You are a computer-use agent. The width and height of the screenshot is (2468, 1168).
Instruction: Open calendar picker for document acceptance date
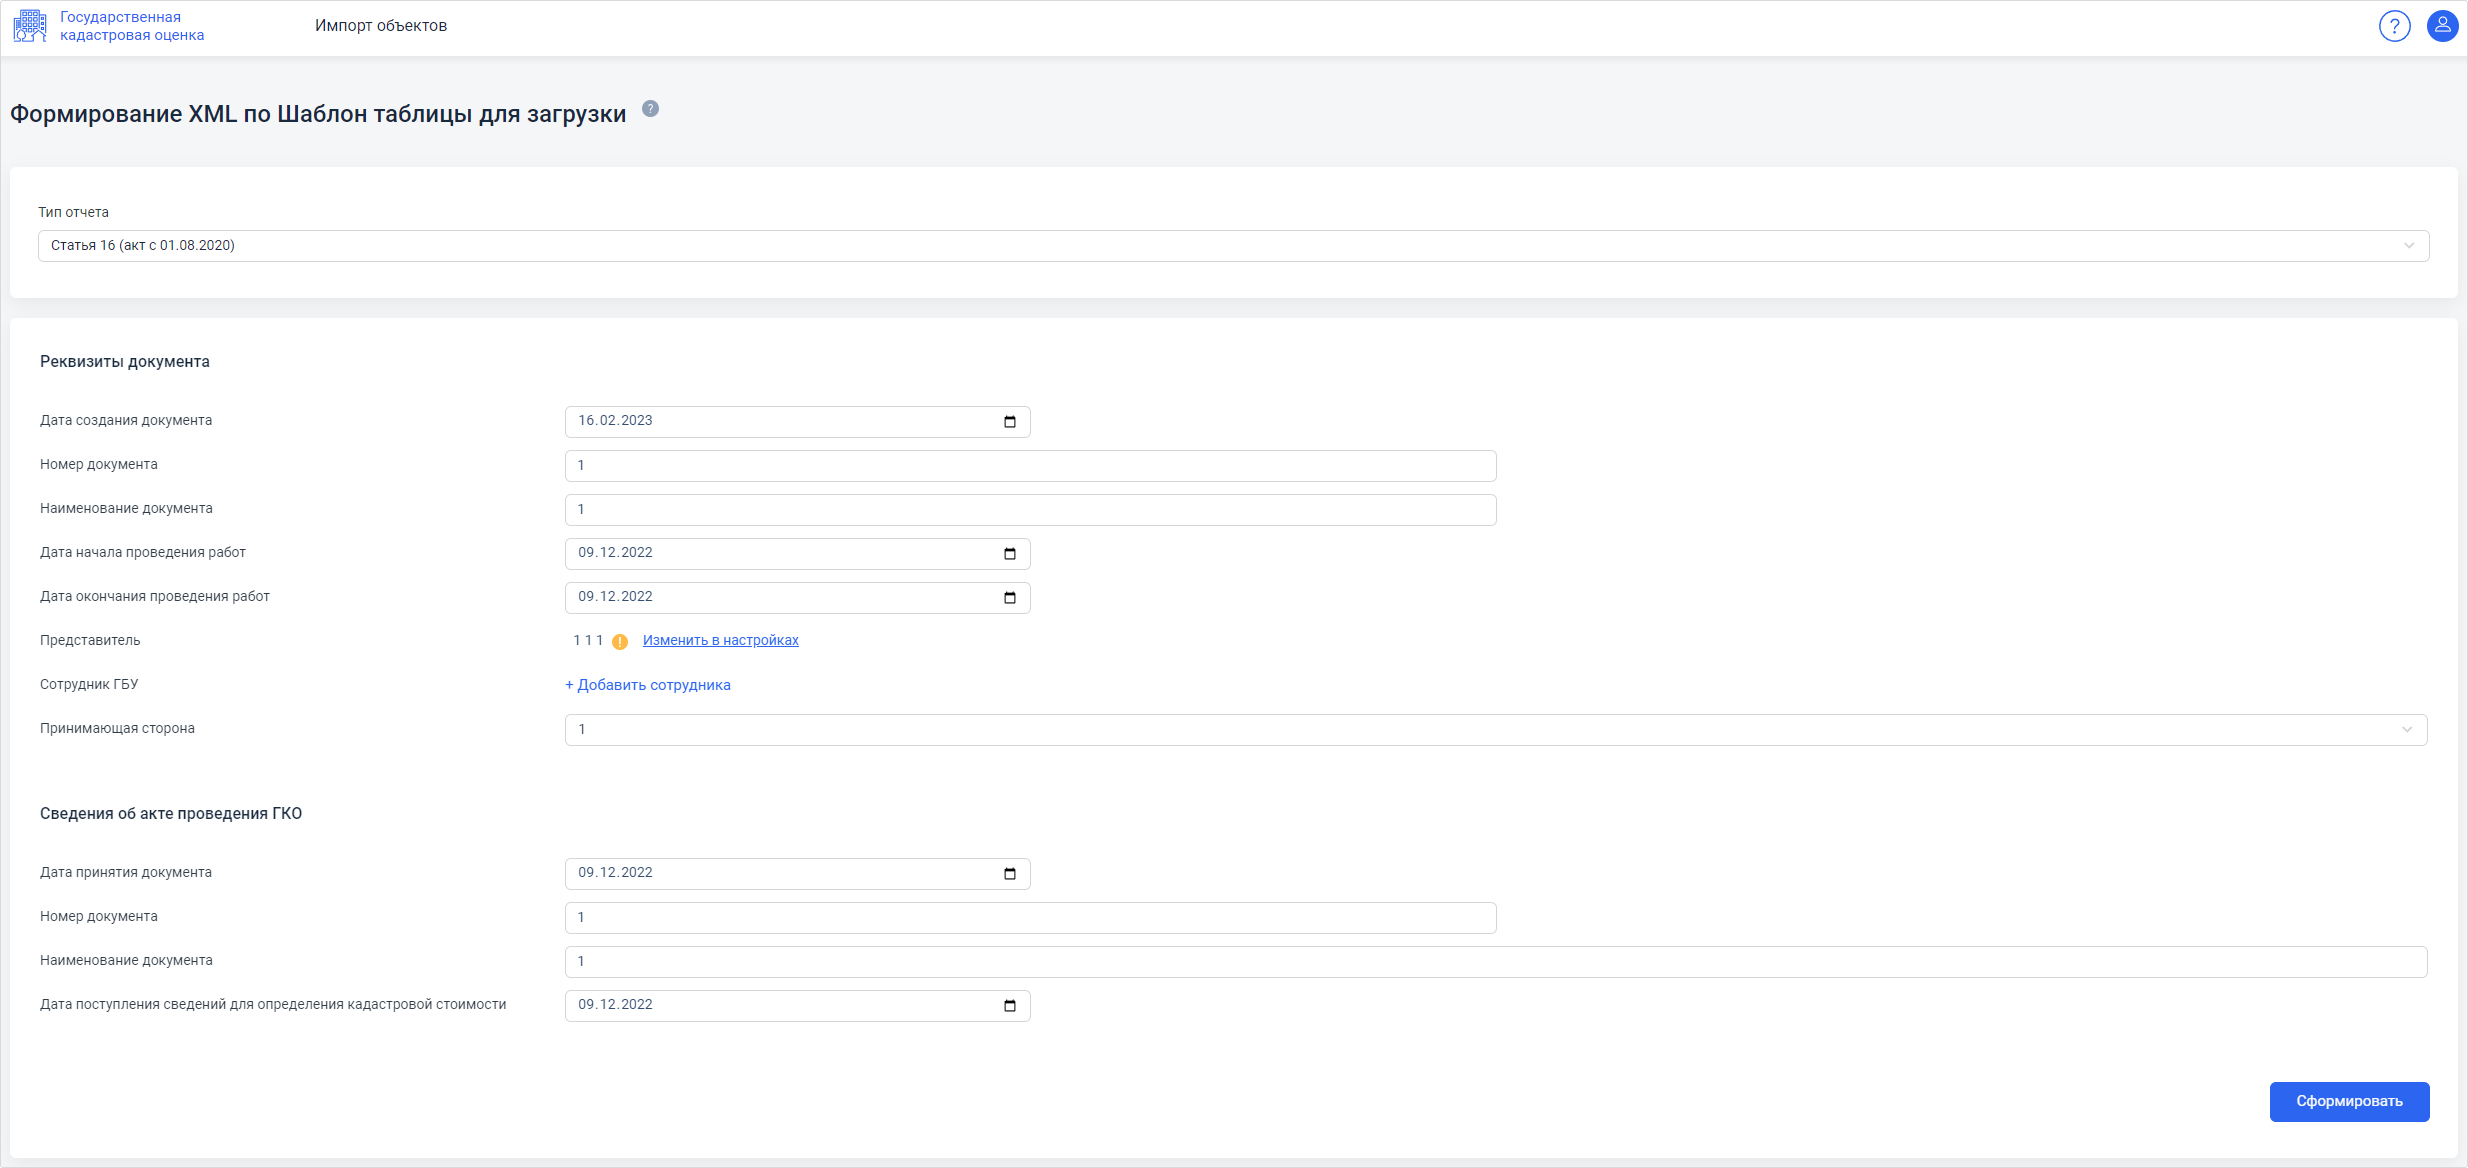click(x=1010, y=874)
